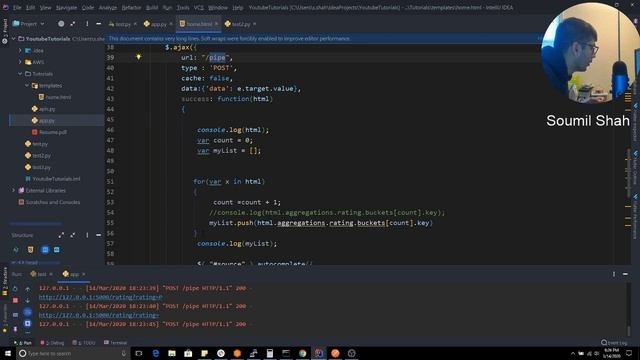Click the vertical Project tool window stripe
Image resolution: width=640 pixels, height=360 pixels.
[5, 31]
